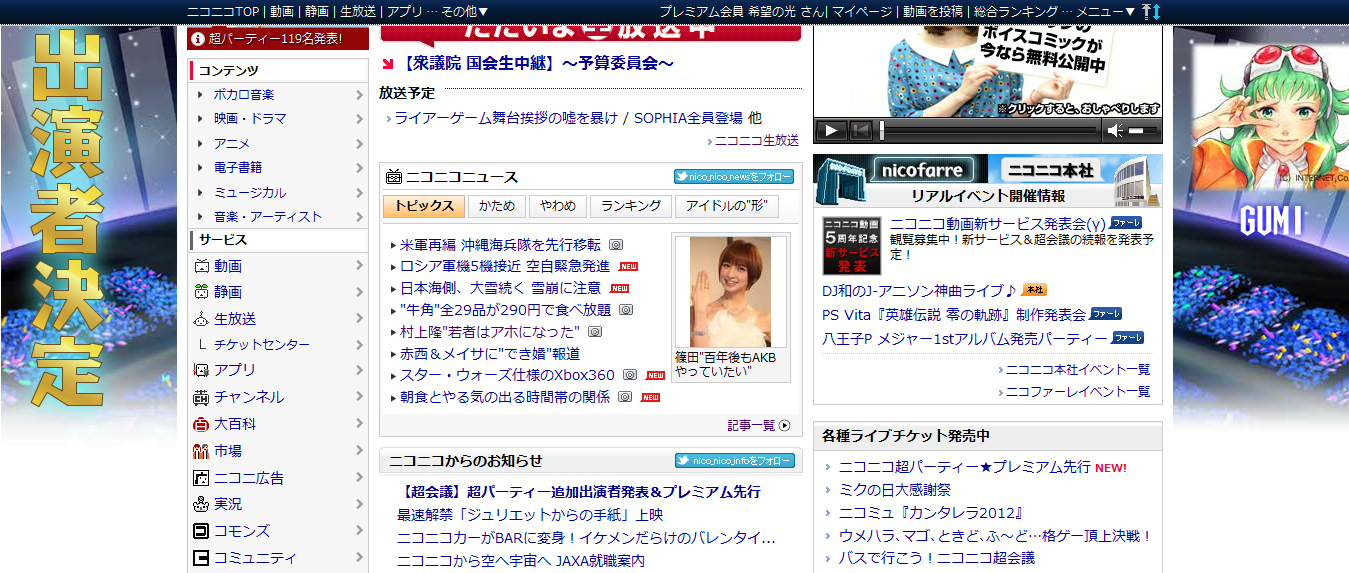Expand the チケットセンター row chevron
The width and height of the screenshot is (1349, 573).
click(x=359, y=345)
